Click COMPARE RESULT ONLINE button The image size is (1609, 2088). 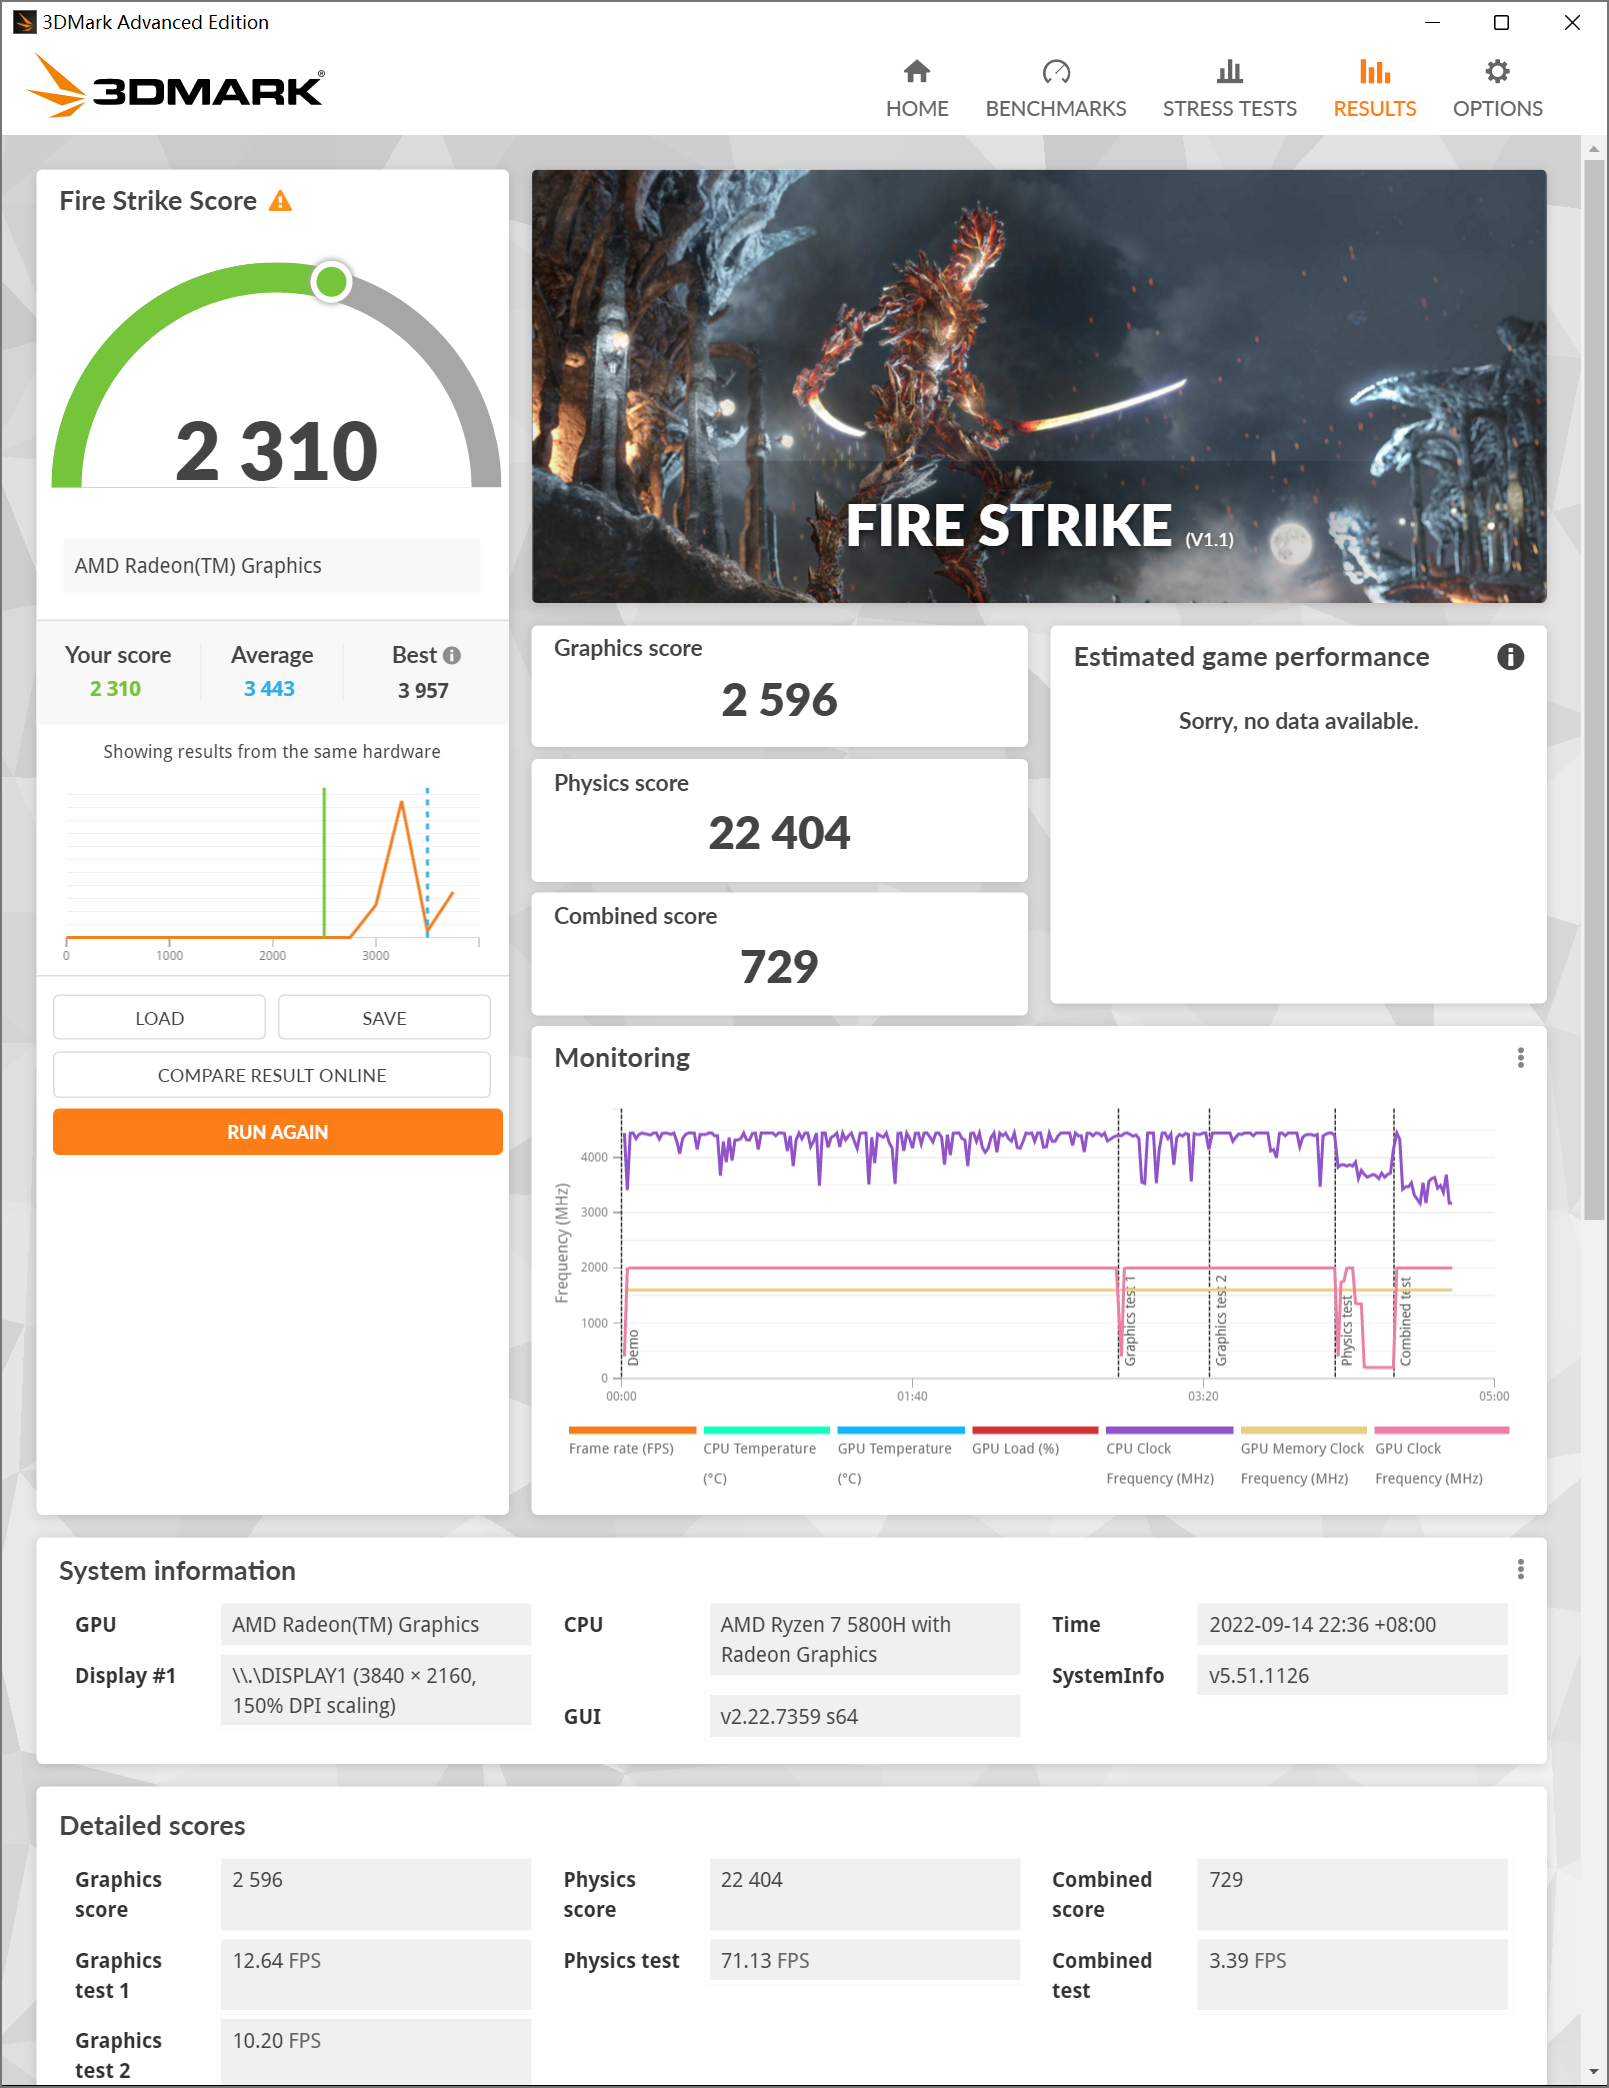pos(272,1075)
